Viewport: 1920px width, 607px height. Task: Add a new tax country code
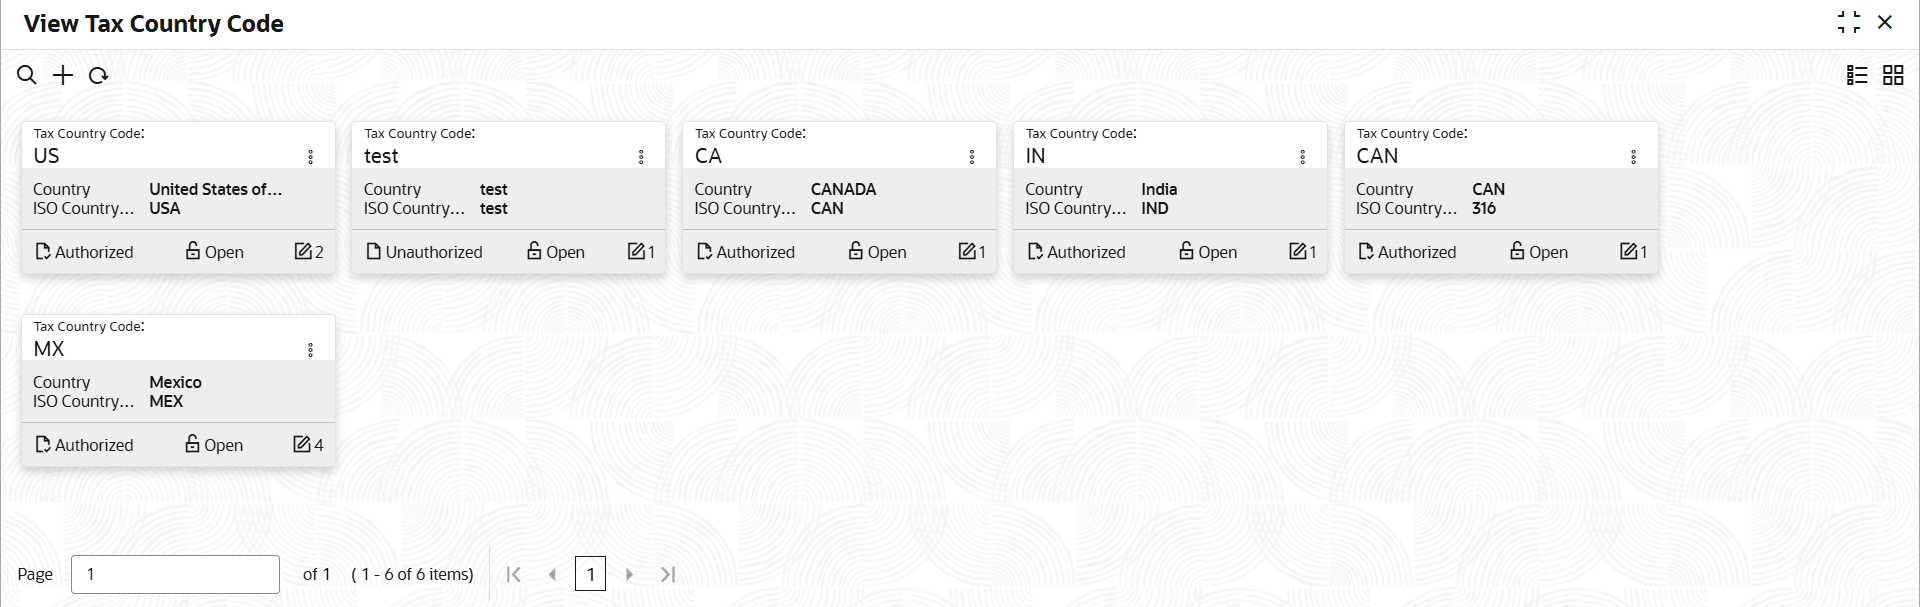point(63,75)
